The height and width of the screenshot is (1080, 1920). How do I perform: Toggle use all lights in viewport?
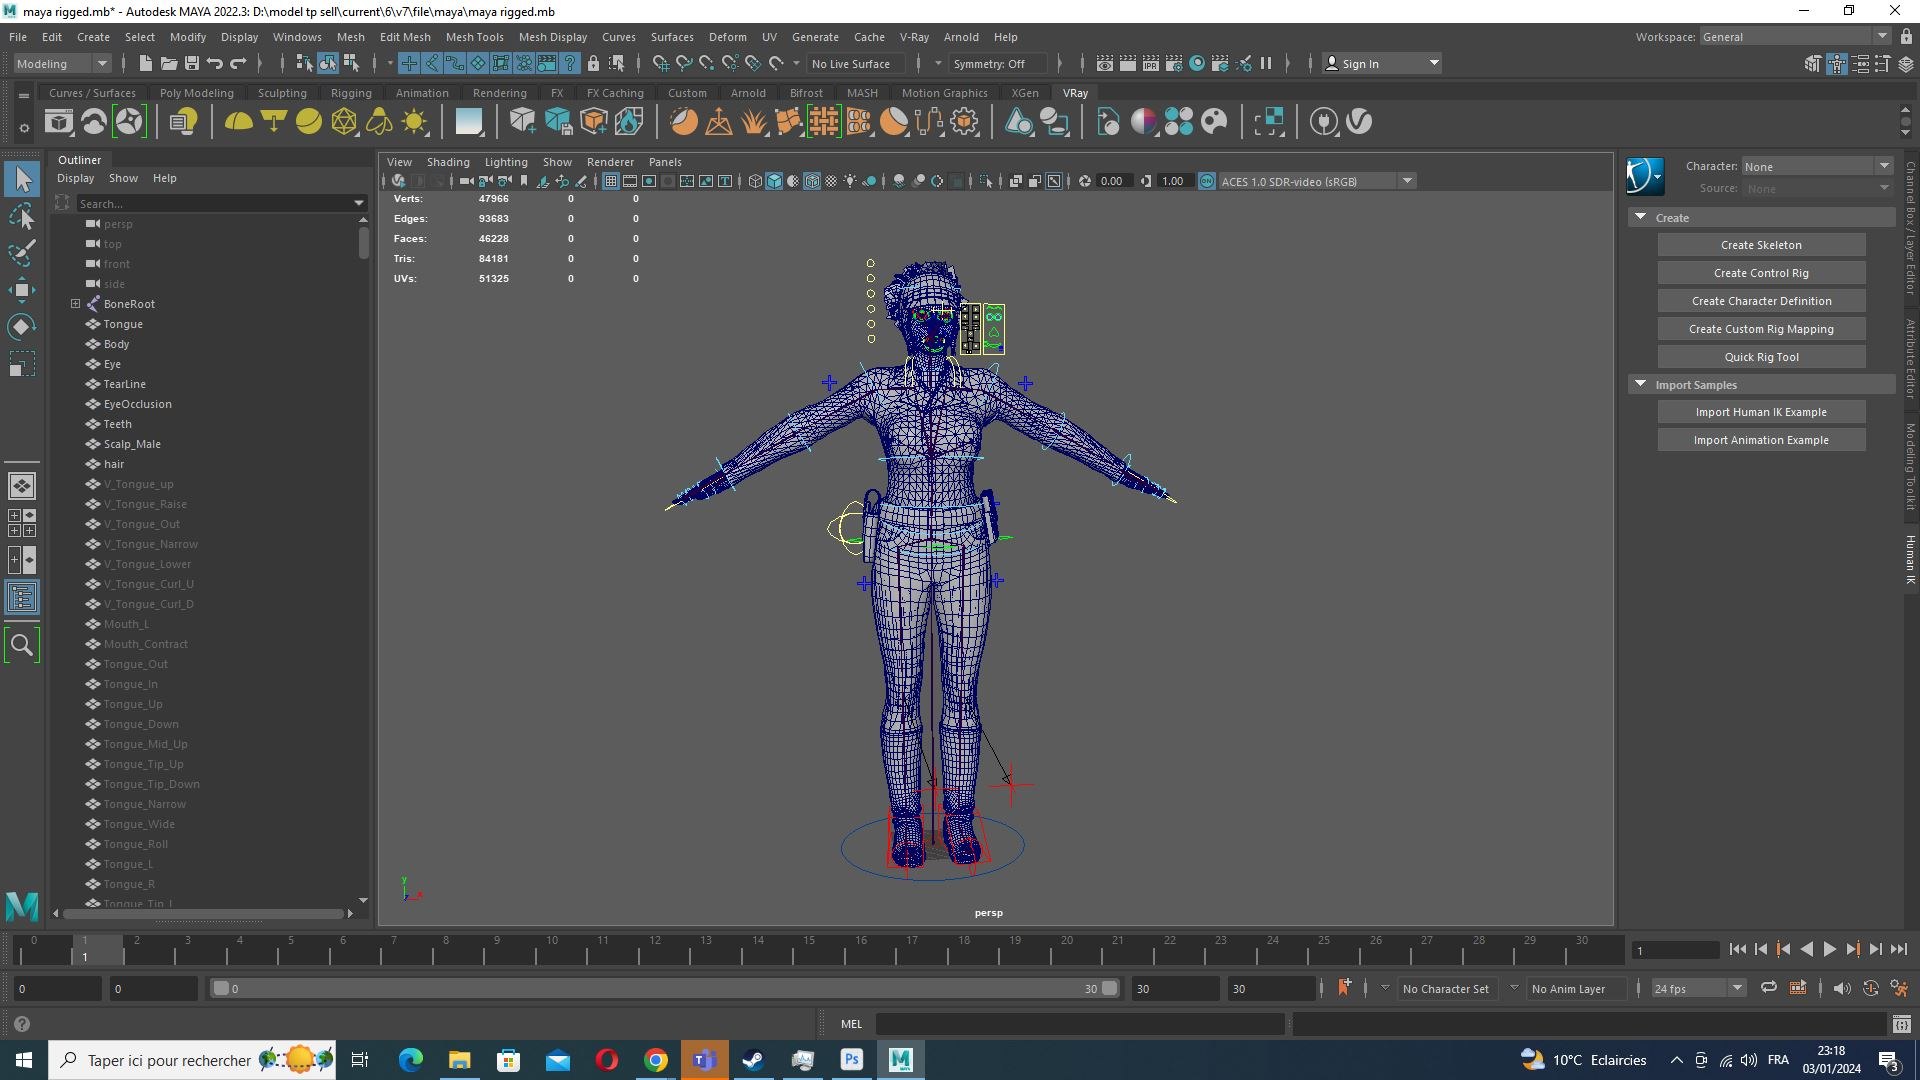click(x=850, y=181)
